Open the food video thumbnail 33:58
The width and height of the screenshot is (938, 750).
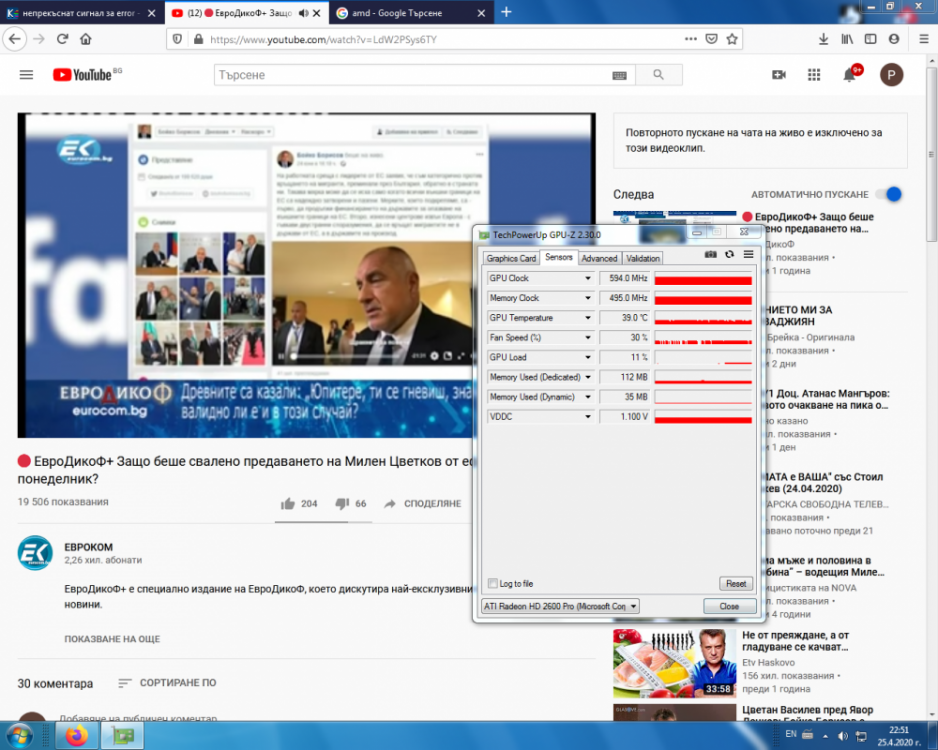[x=674, y=663]
